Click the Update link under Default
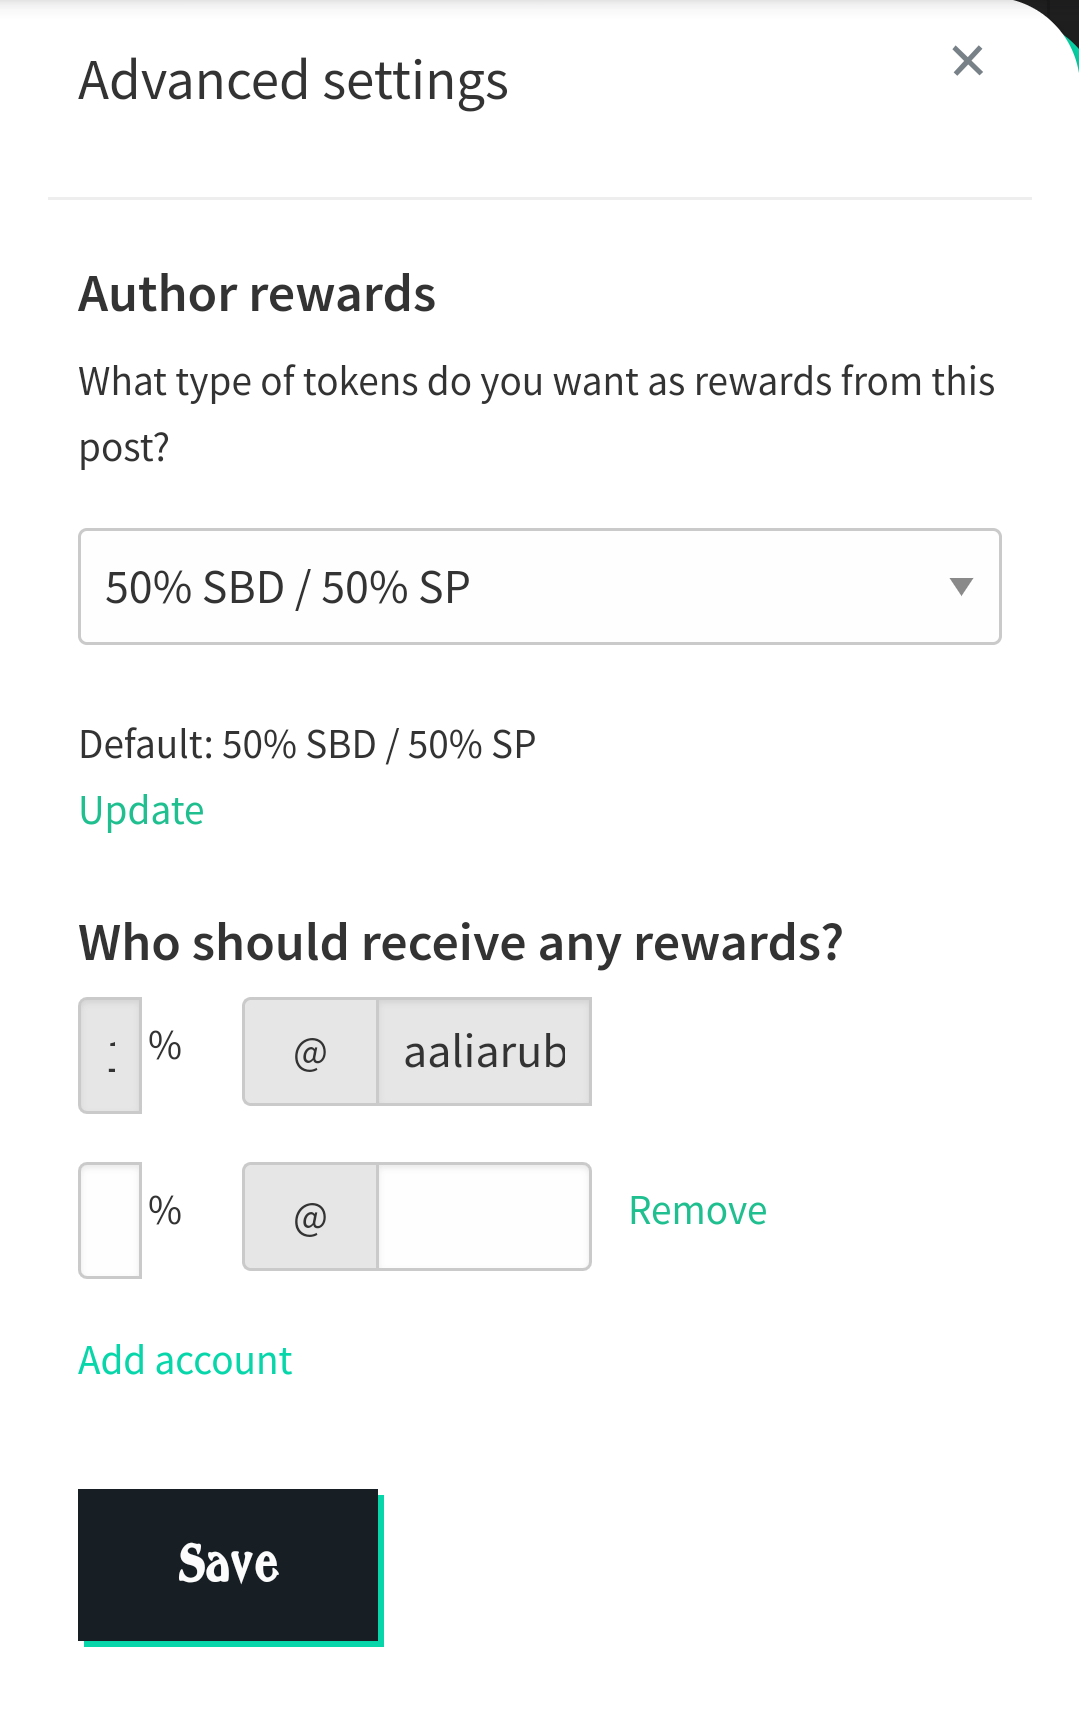Viewport: 1079px width, 1732px height. point(141,810)
